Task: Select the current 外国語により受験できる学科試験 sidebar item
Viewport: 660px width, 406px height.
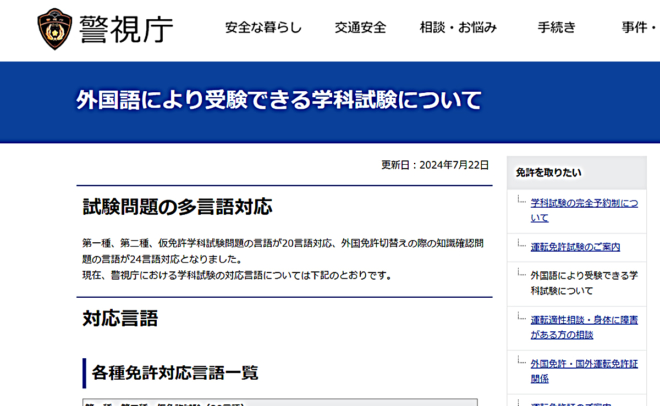Action: point(583,282)
